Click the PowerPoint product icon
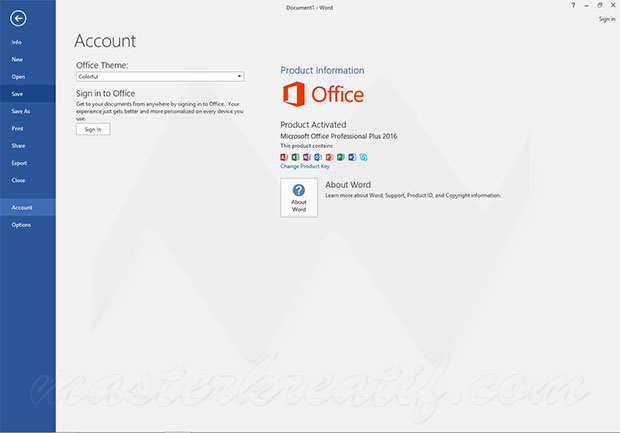 [329, 157]
